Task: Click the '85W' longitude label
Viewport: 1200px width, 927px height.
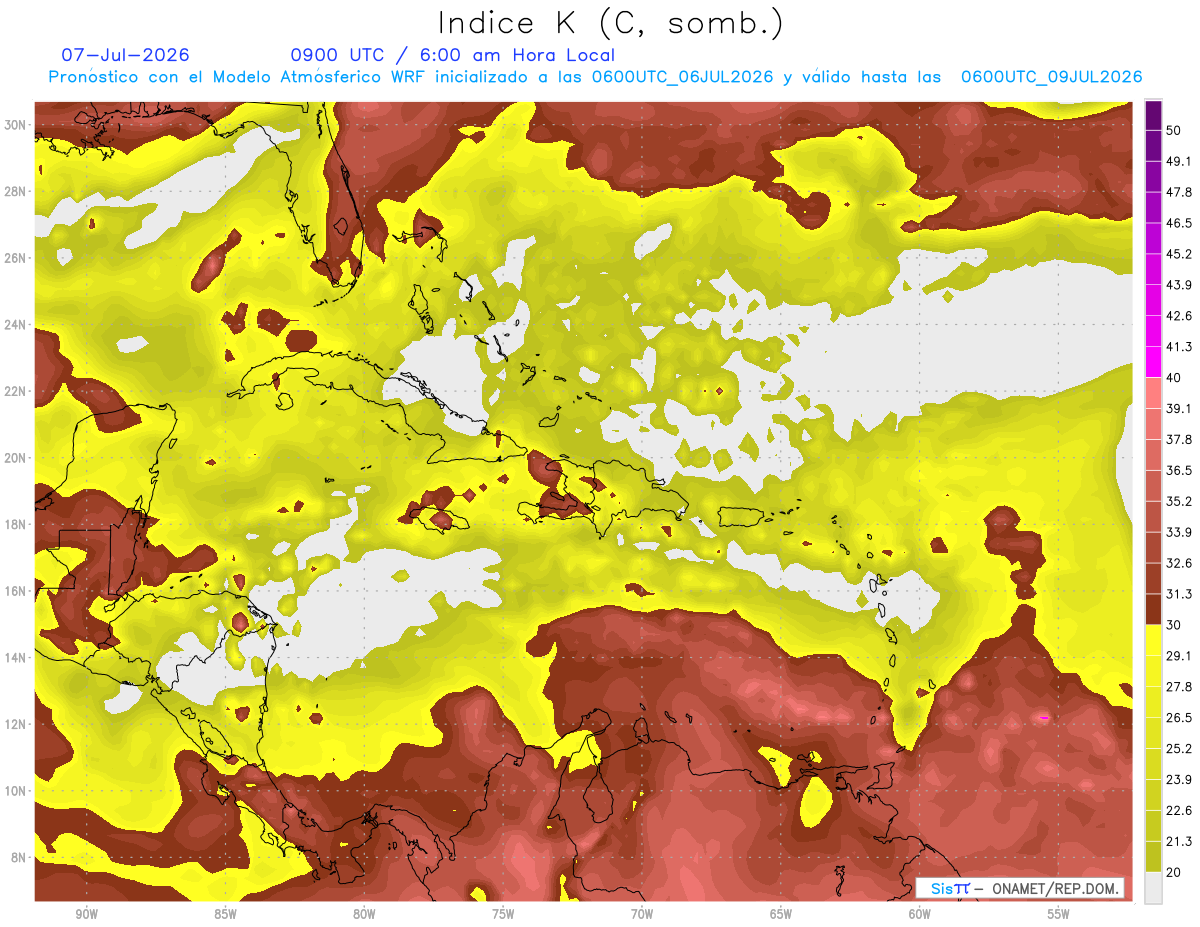Action: (x=226, y=914)
